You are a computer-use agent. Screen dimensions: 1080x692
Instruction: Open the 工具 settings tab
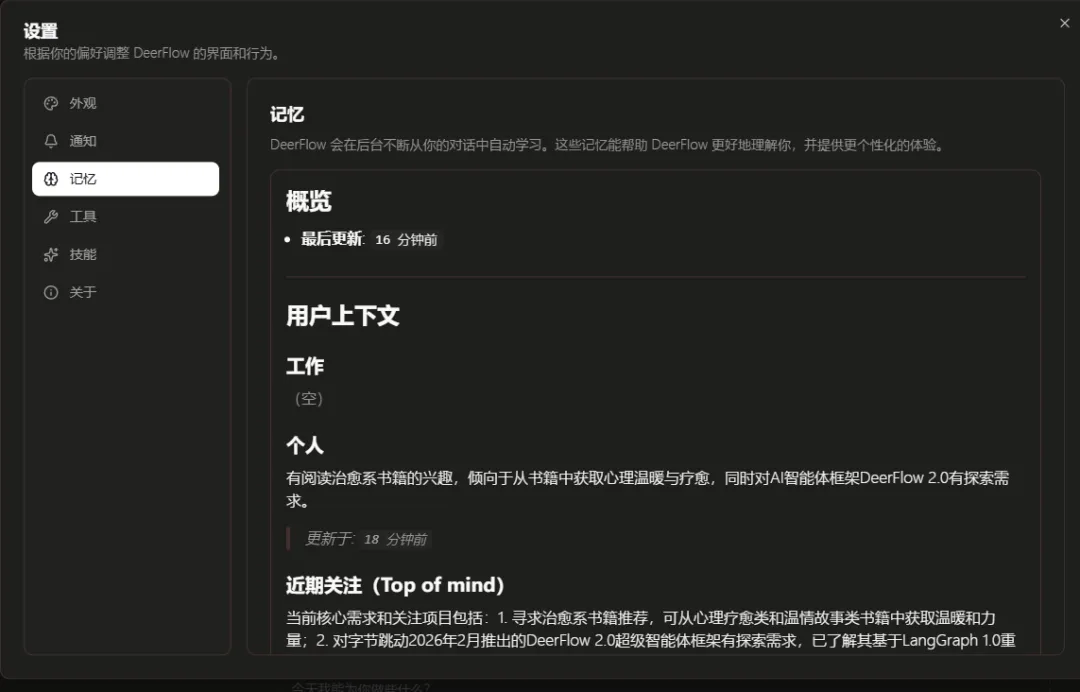(125, 217)
